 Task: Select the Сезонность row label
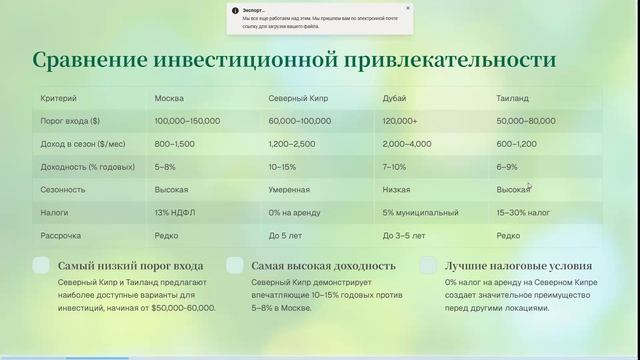click(x=62, y=190)
